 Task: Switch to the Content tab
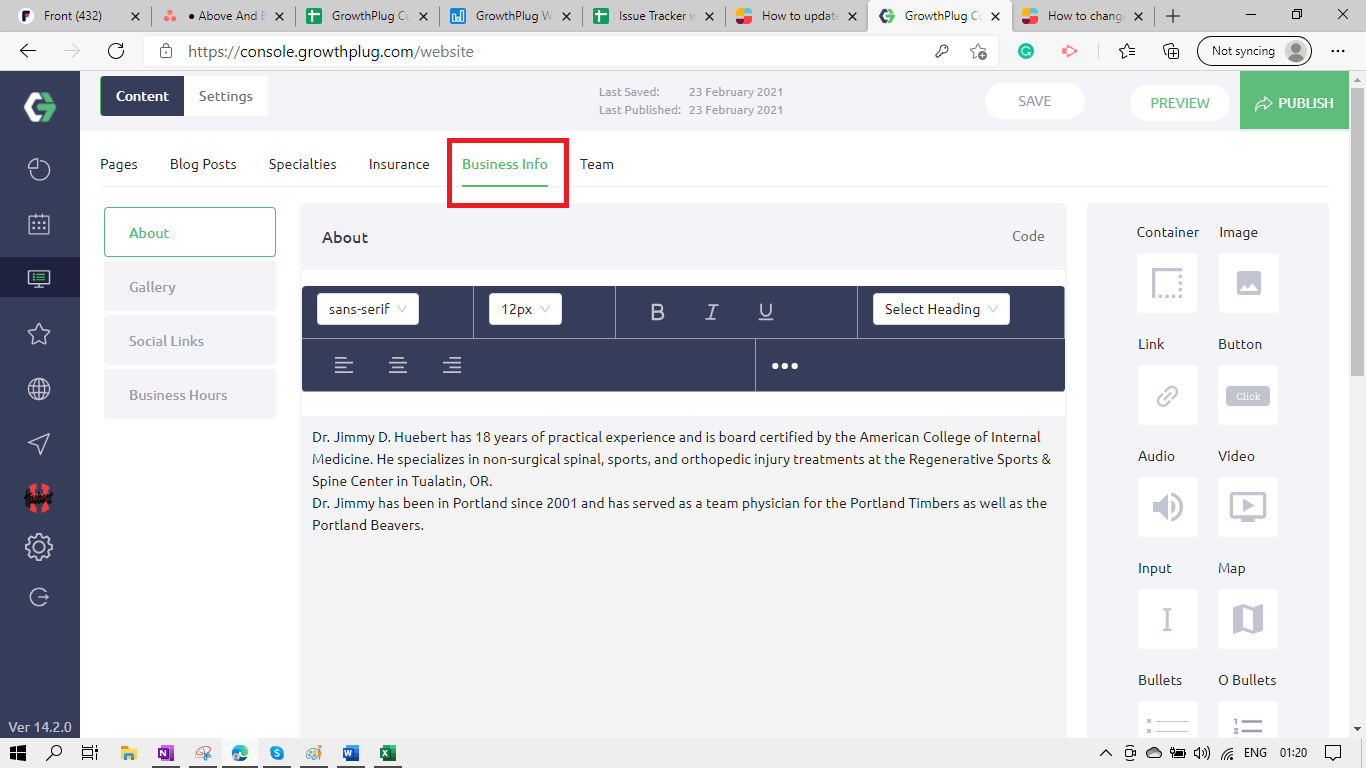click(142, 96)
